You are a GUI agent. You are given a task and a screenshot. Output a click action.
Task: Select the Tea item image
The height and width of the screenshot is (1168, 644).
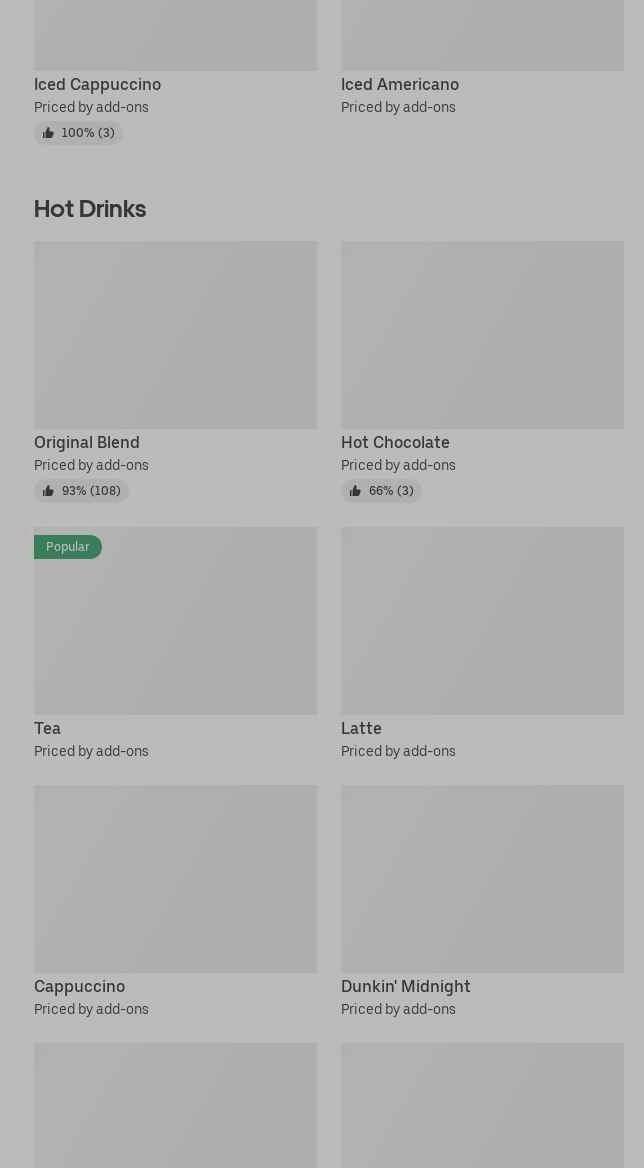coord(176,620)
